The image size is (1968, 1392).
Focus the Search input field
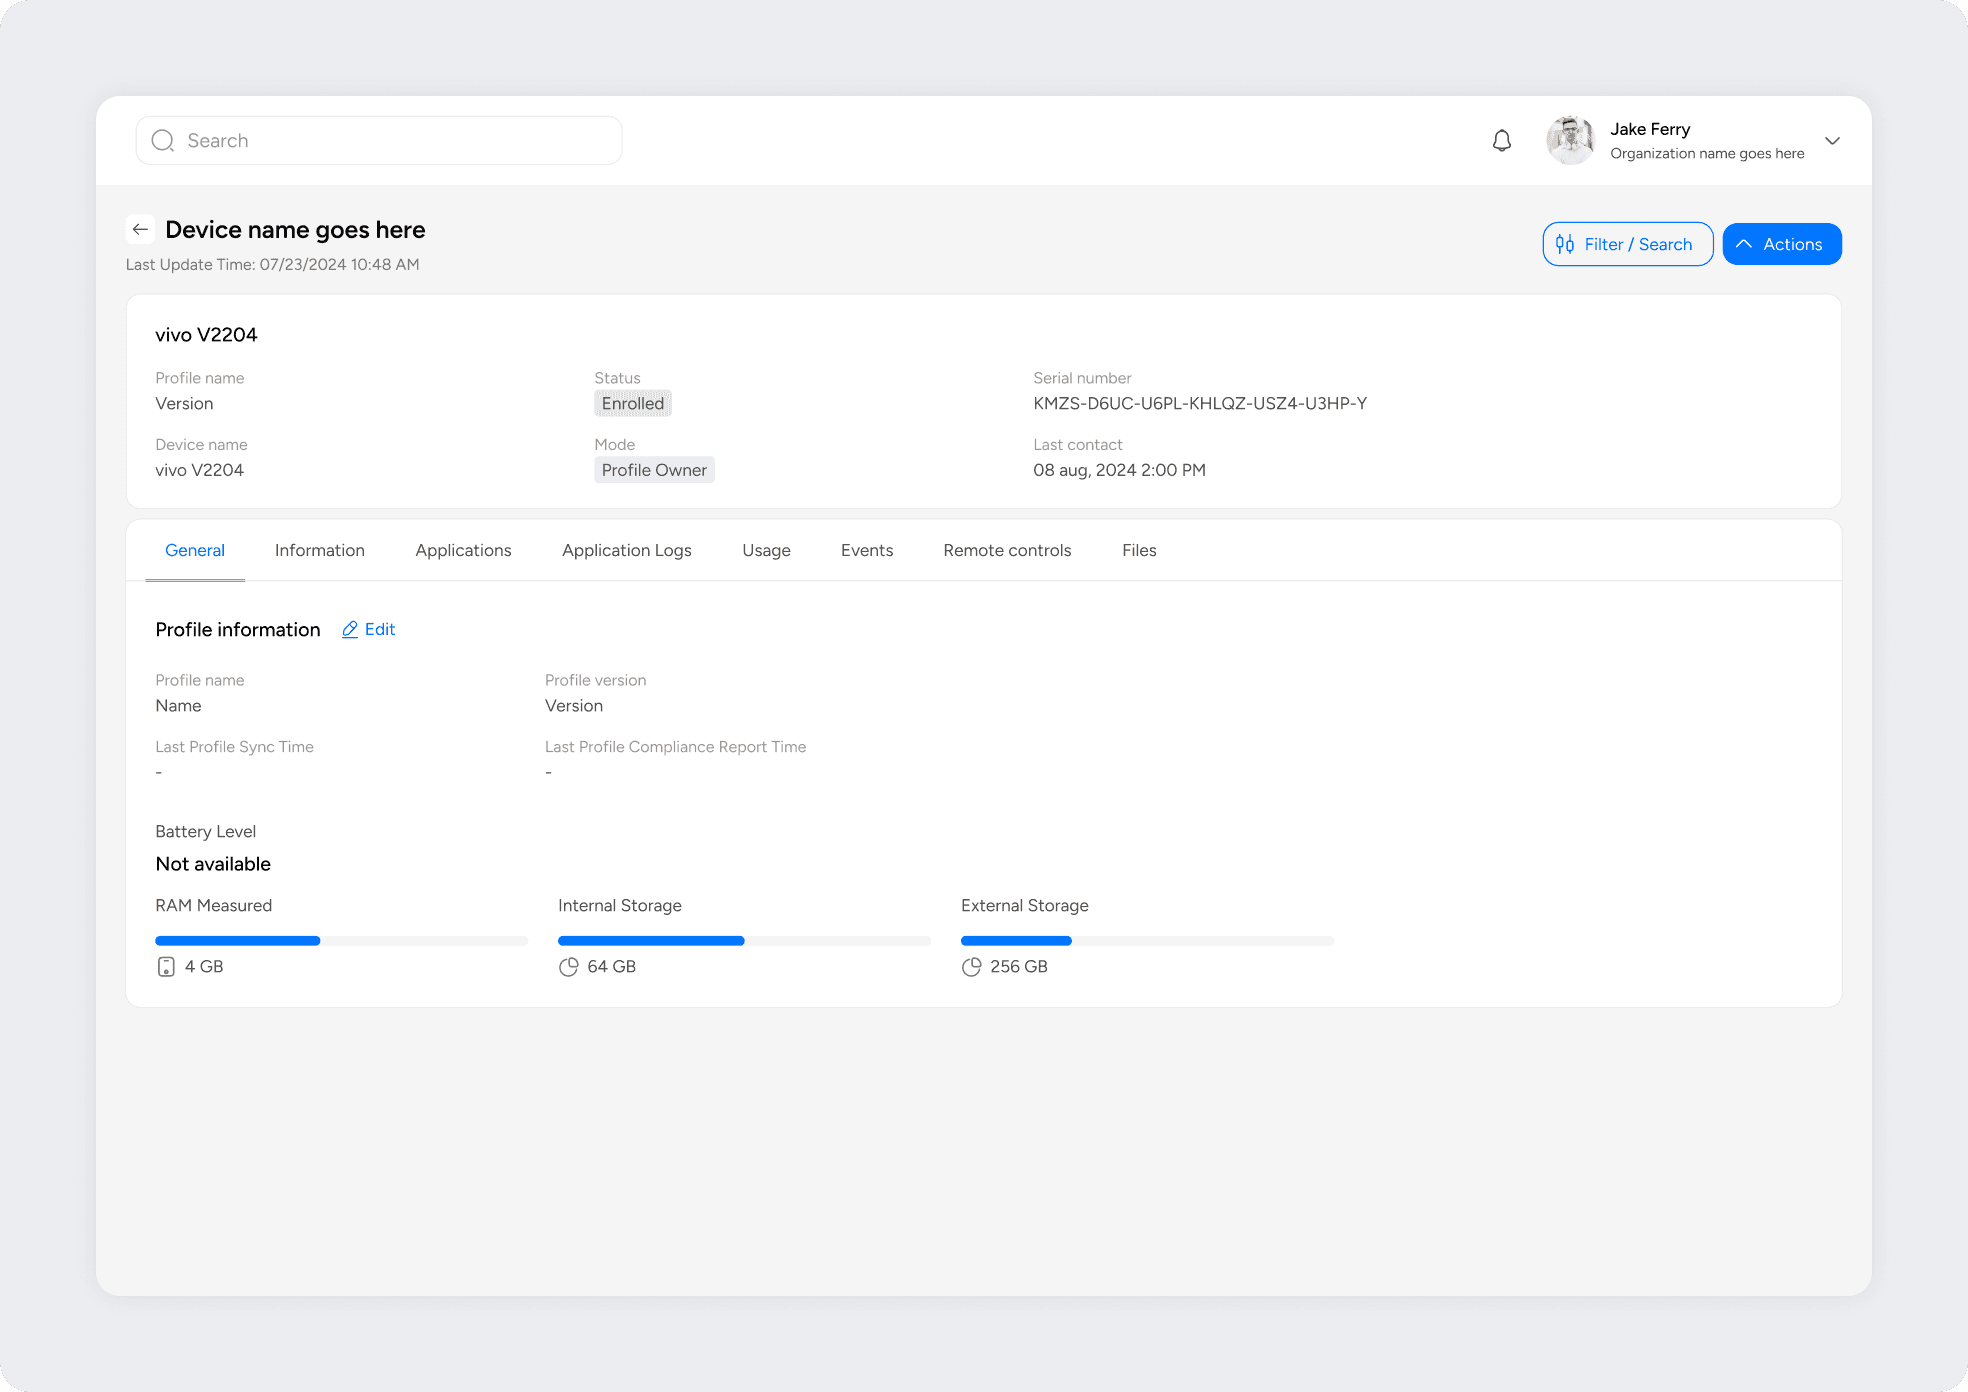[x=400, y=141]
